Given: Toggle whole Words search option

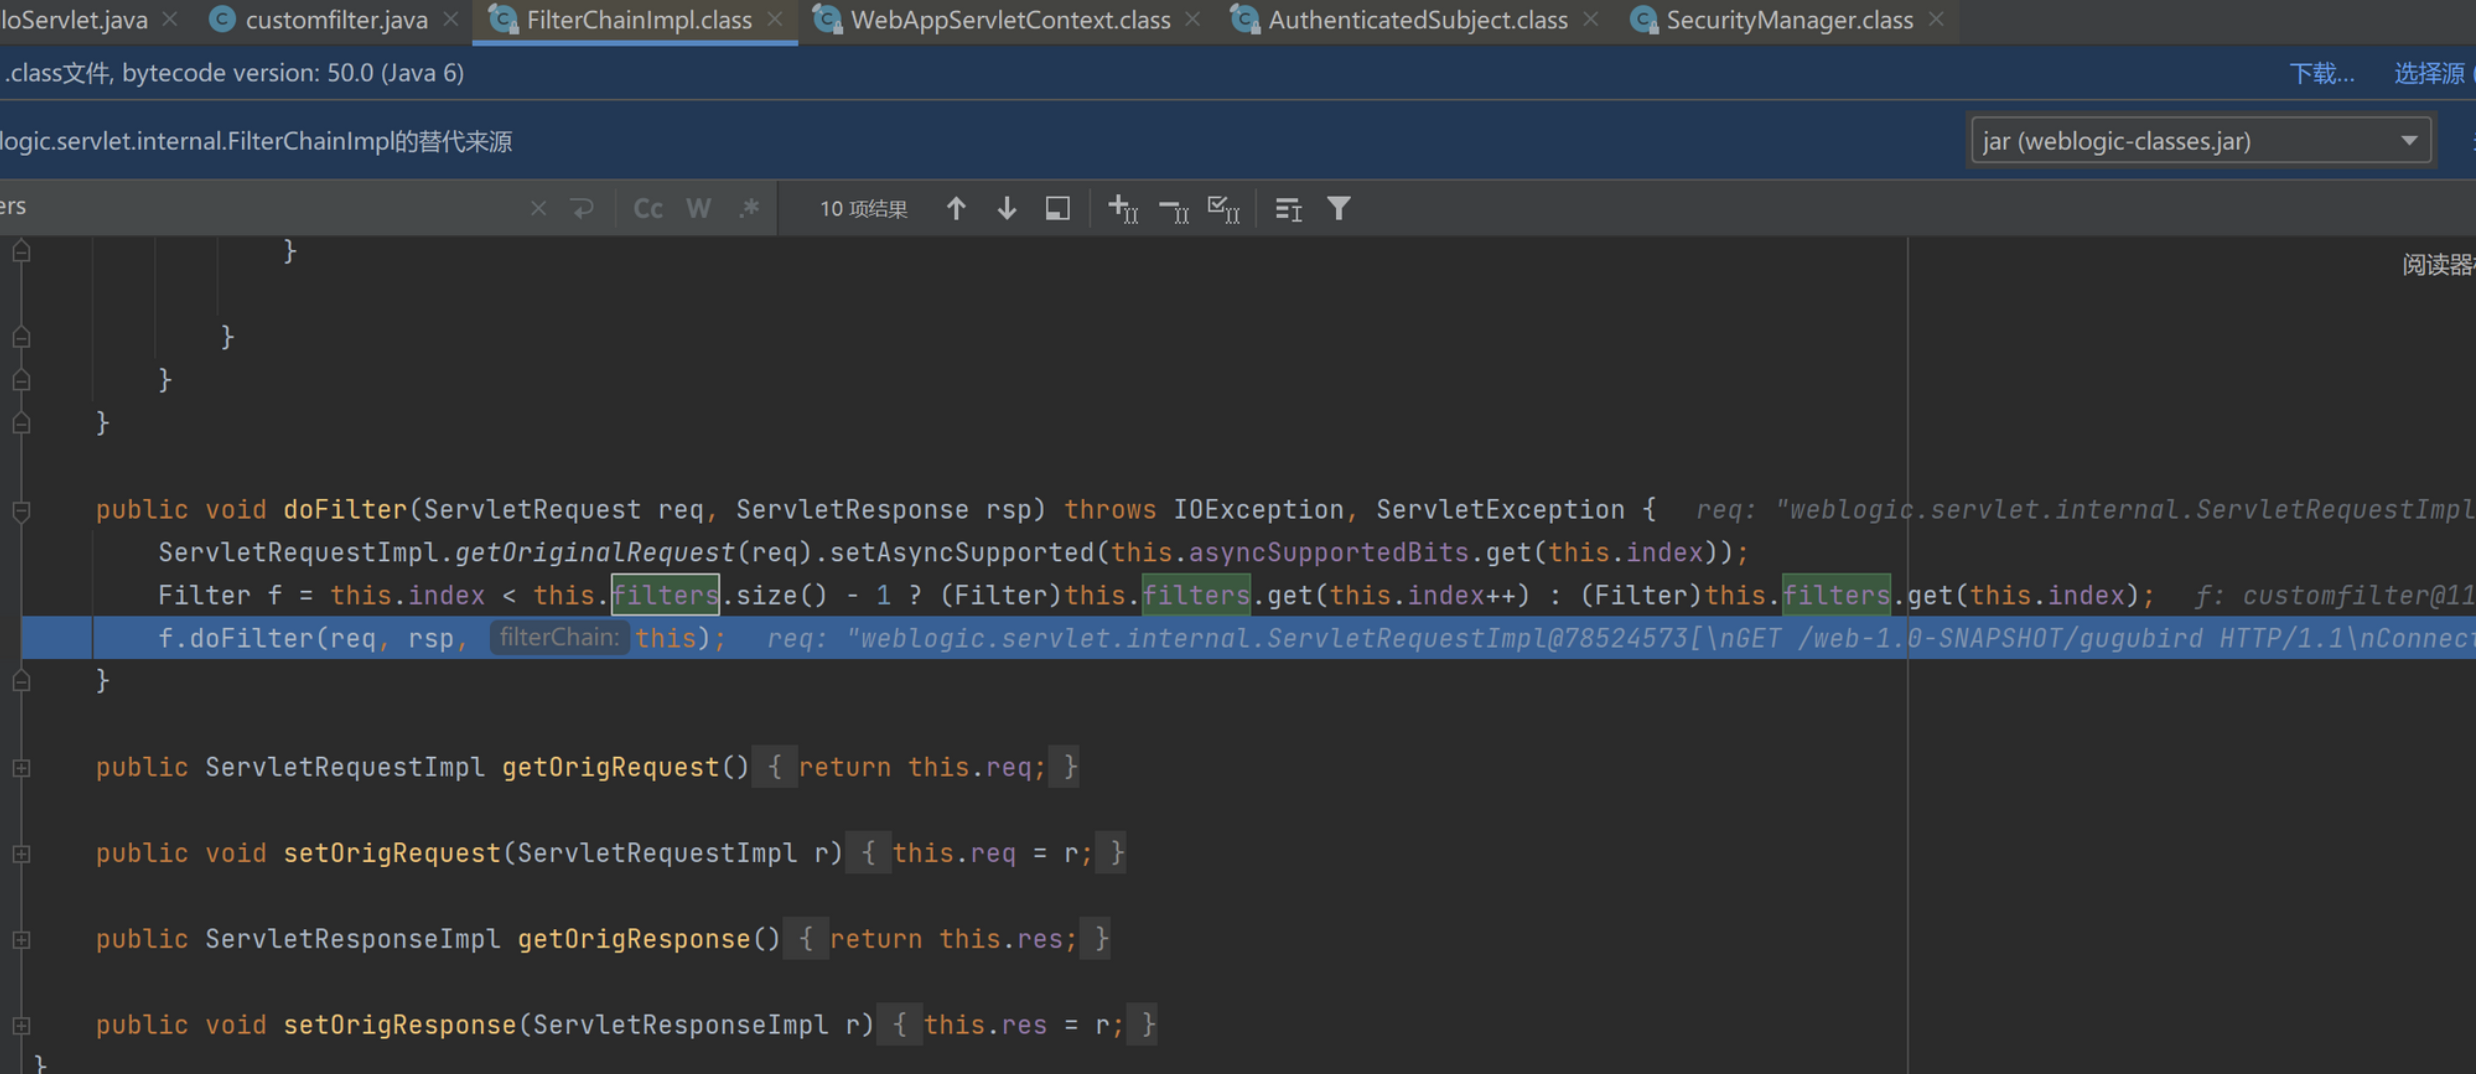Looking at the screenshot, I should pyautogui.click(x=698, y=208).
